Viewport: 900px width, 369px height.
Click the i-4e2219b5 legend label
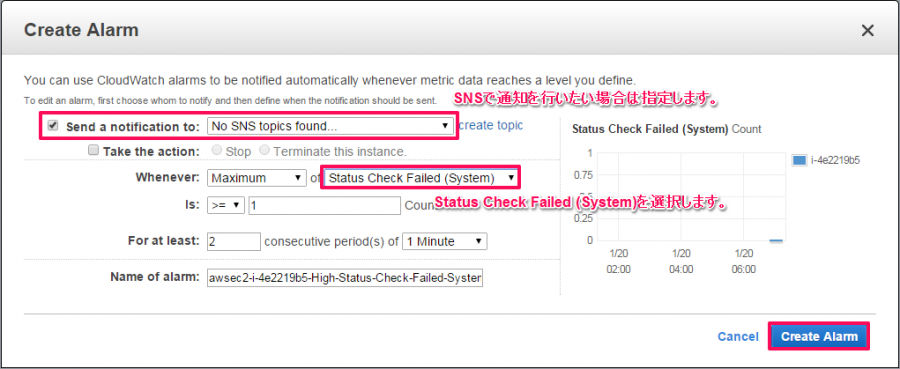(835, 161)
